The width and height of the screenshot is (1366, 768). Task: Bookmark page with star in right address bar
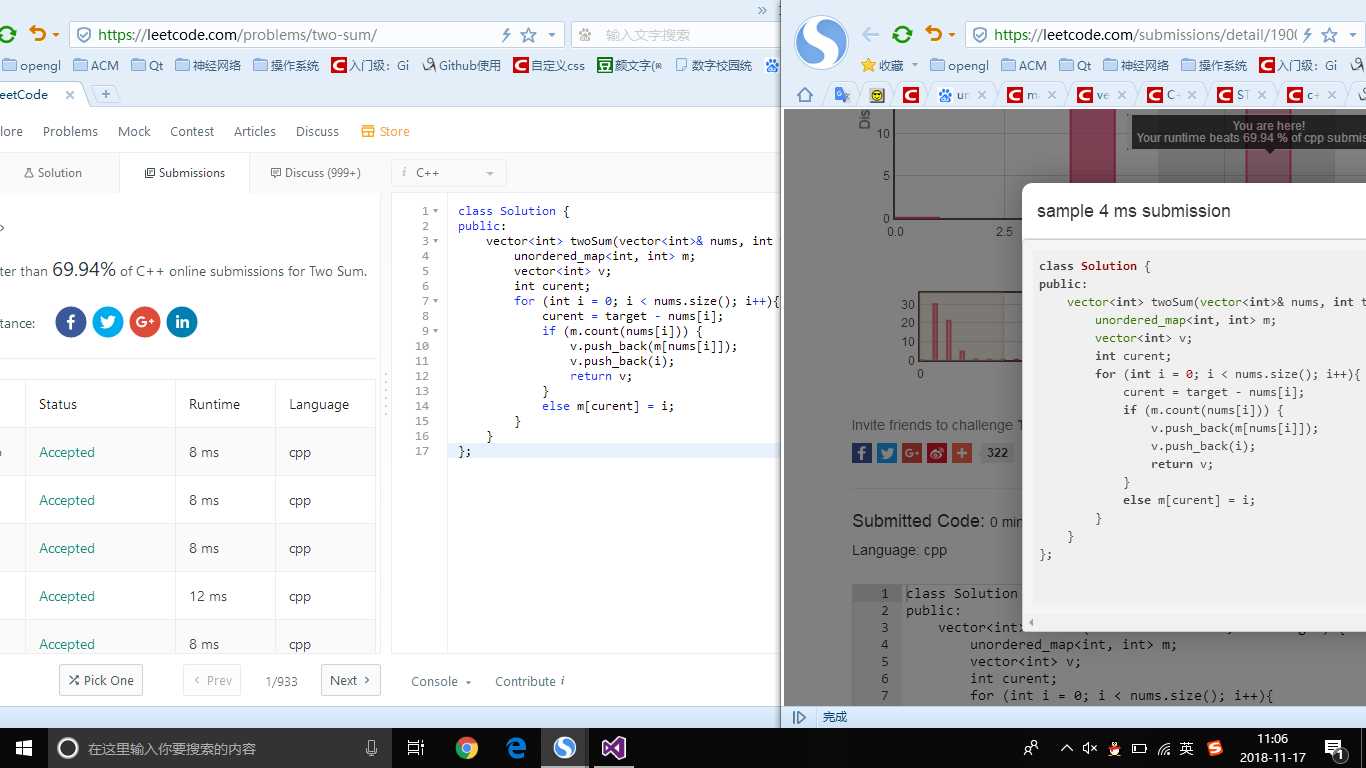pos(1329,35)
